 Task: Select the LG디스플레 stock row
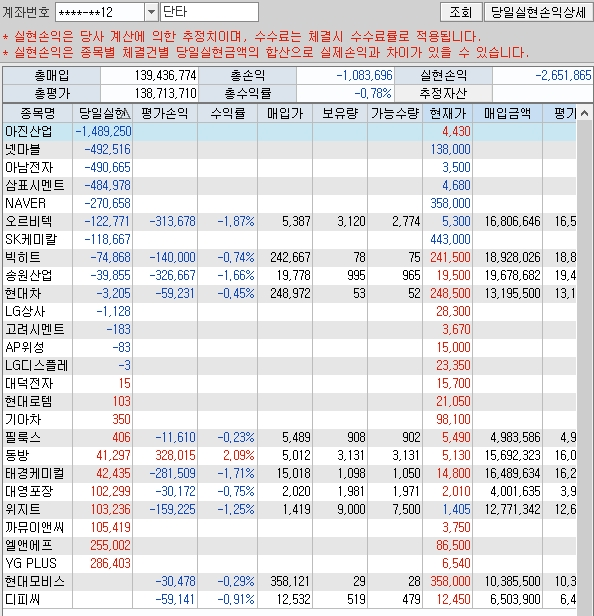tap(290, 366)
